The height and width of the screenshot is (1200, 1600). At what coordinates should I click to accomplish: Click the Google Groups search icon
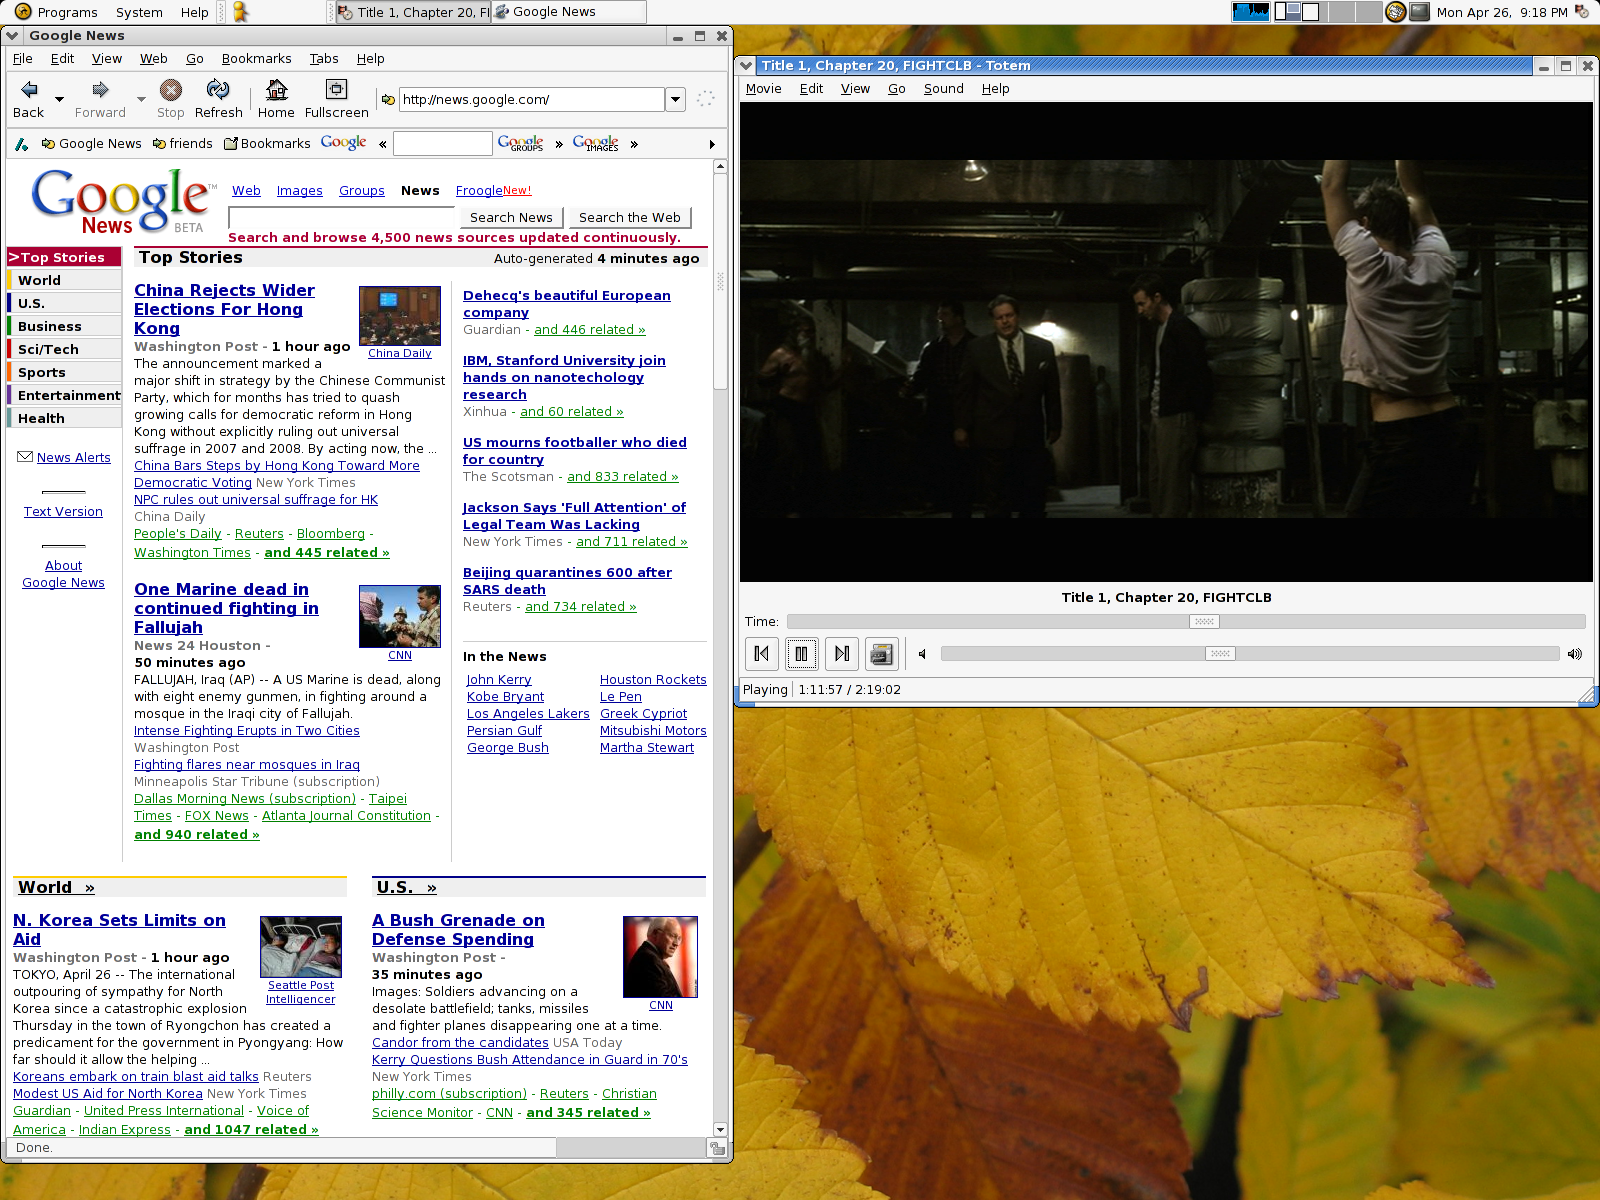coord(520,143)
